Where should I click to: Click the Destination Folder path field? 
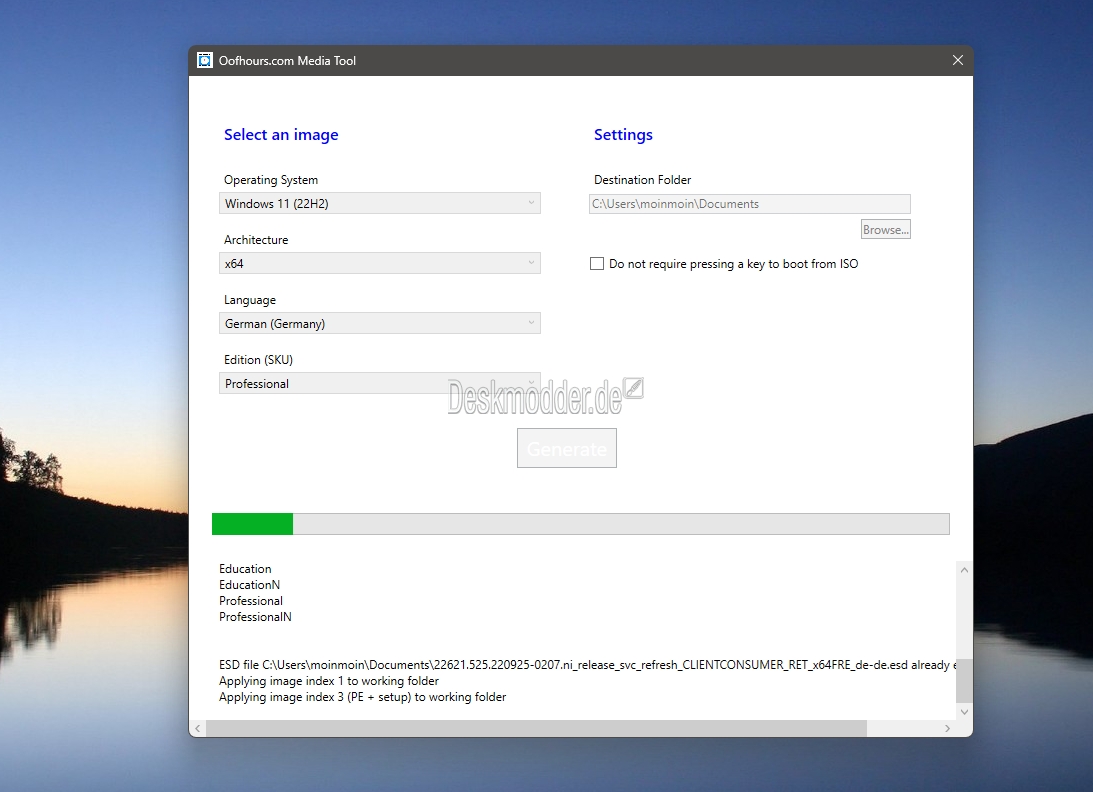tap(749, 204)
